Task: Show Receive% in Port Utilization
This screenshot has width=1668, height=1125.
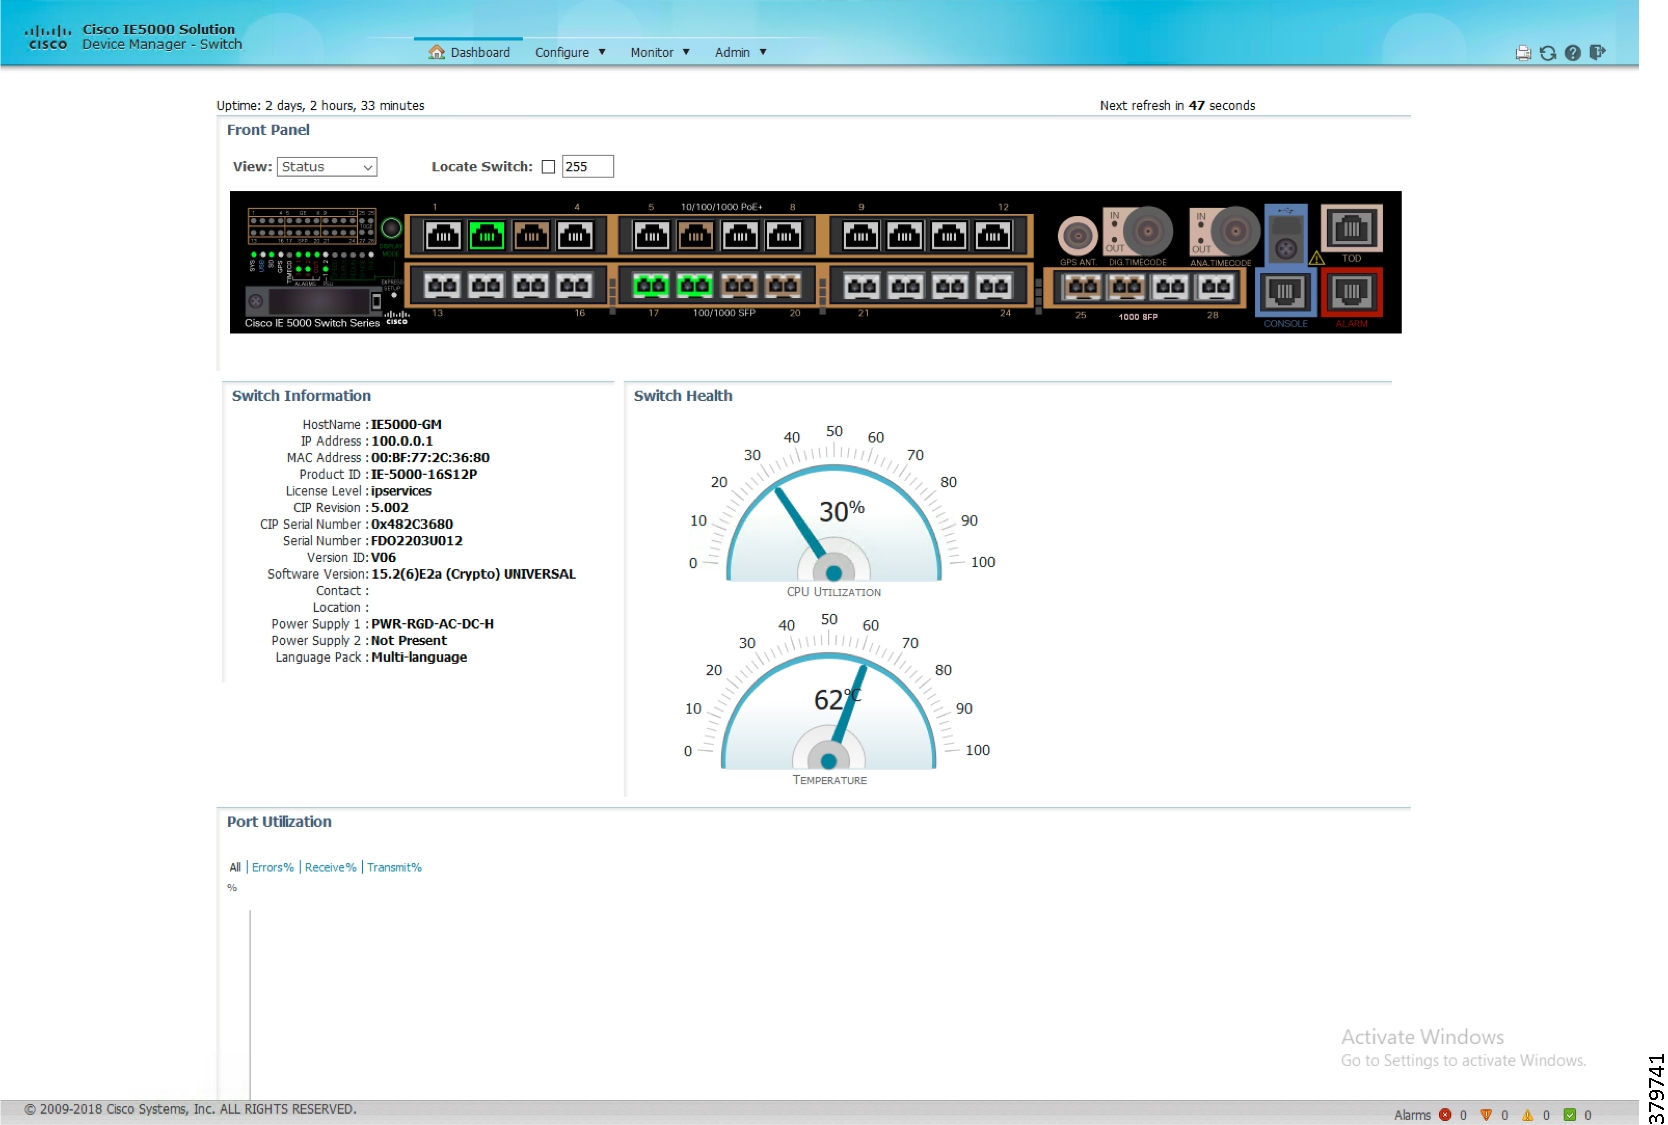Action: [x=331, y=867]
